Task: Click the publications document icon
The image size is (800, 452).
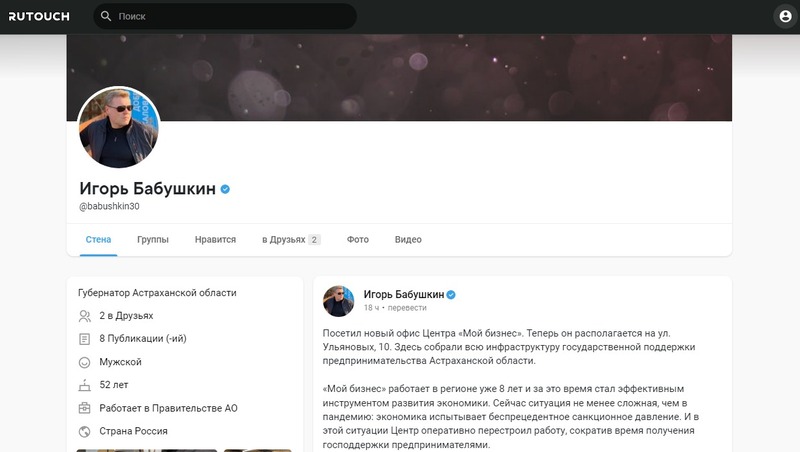Action: pos(85,339)
